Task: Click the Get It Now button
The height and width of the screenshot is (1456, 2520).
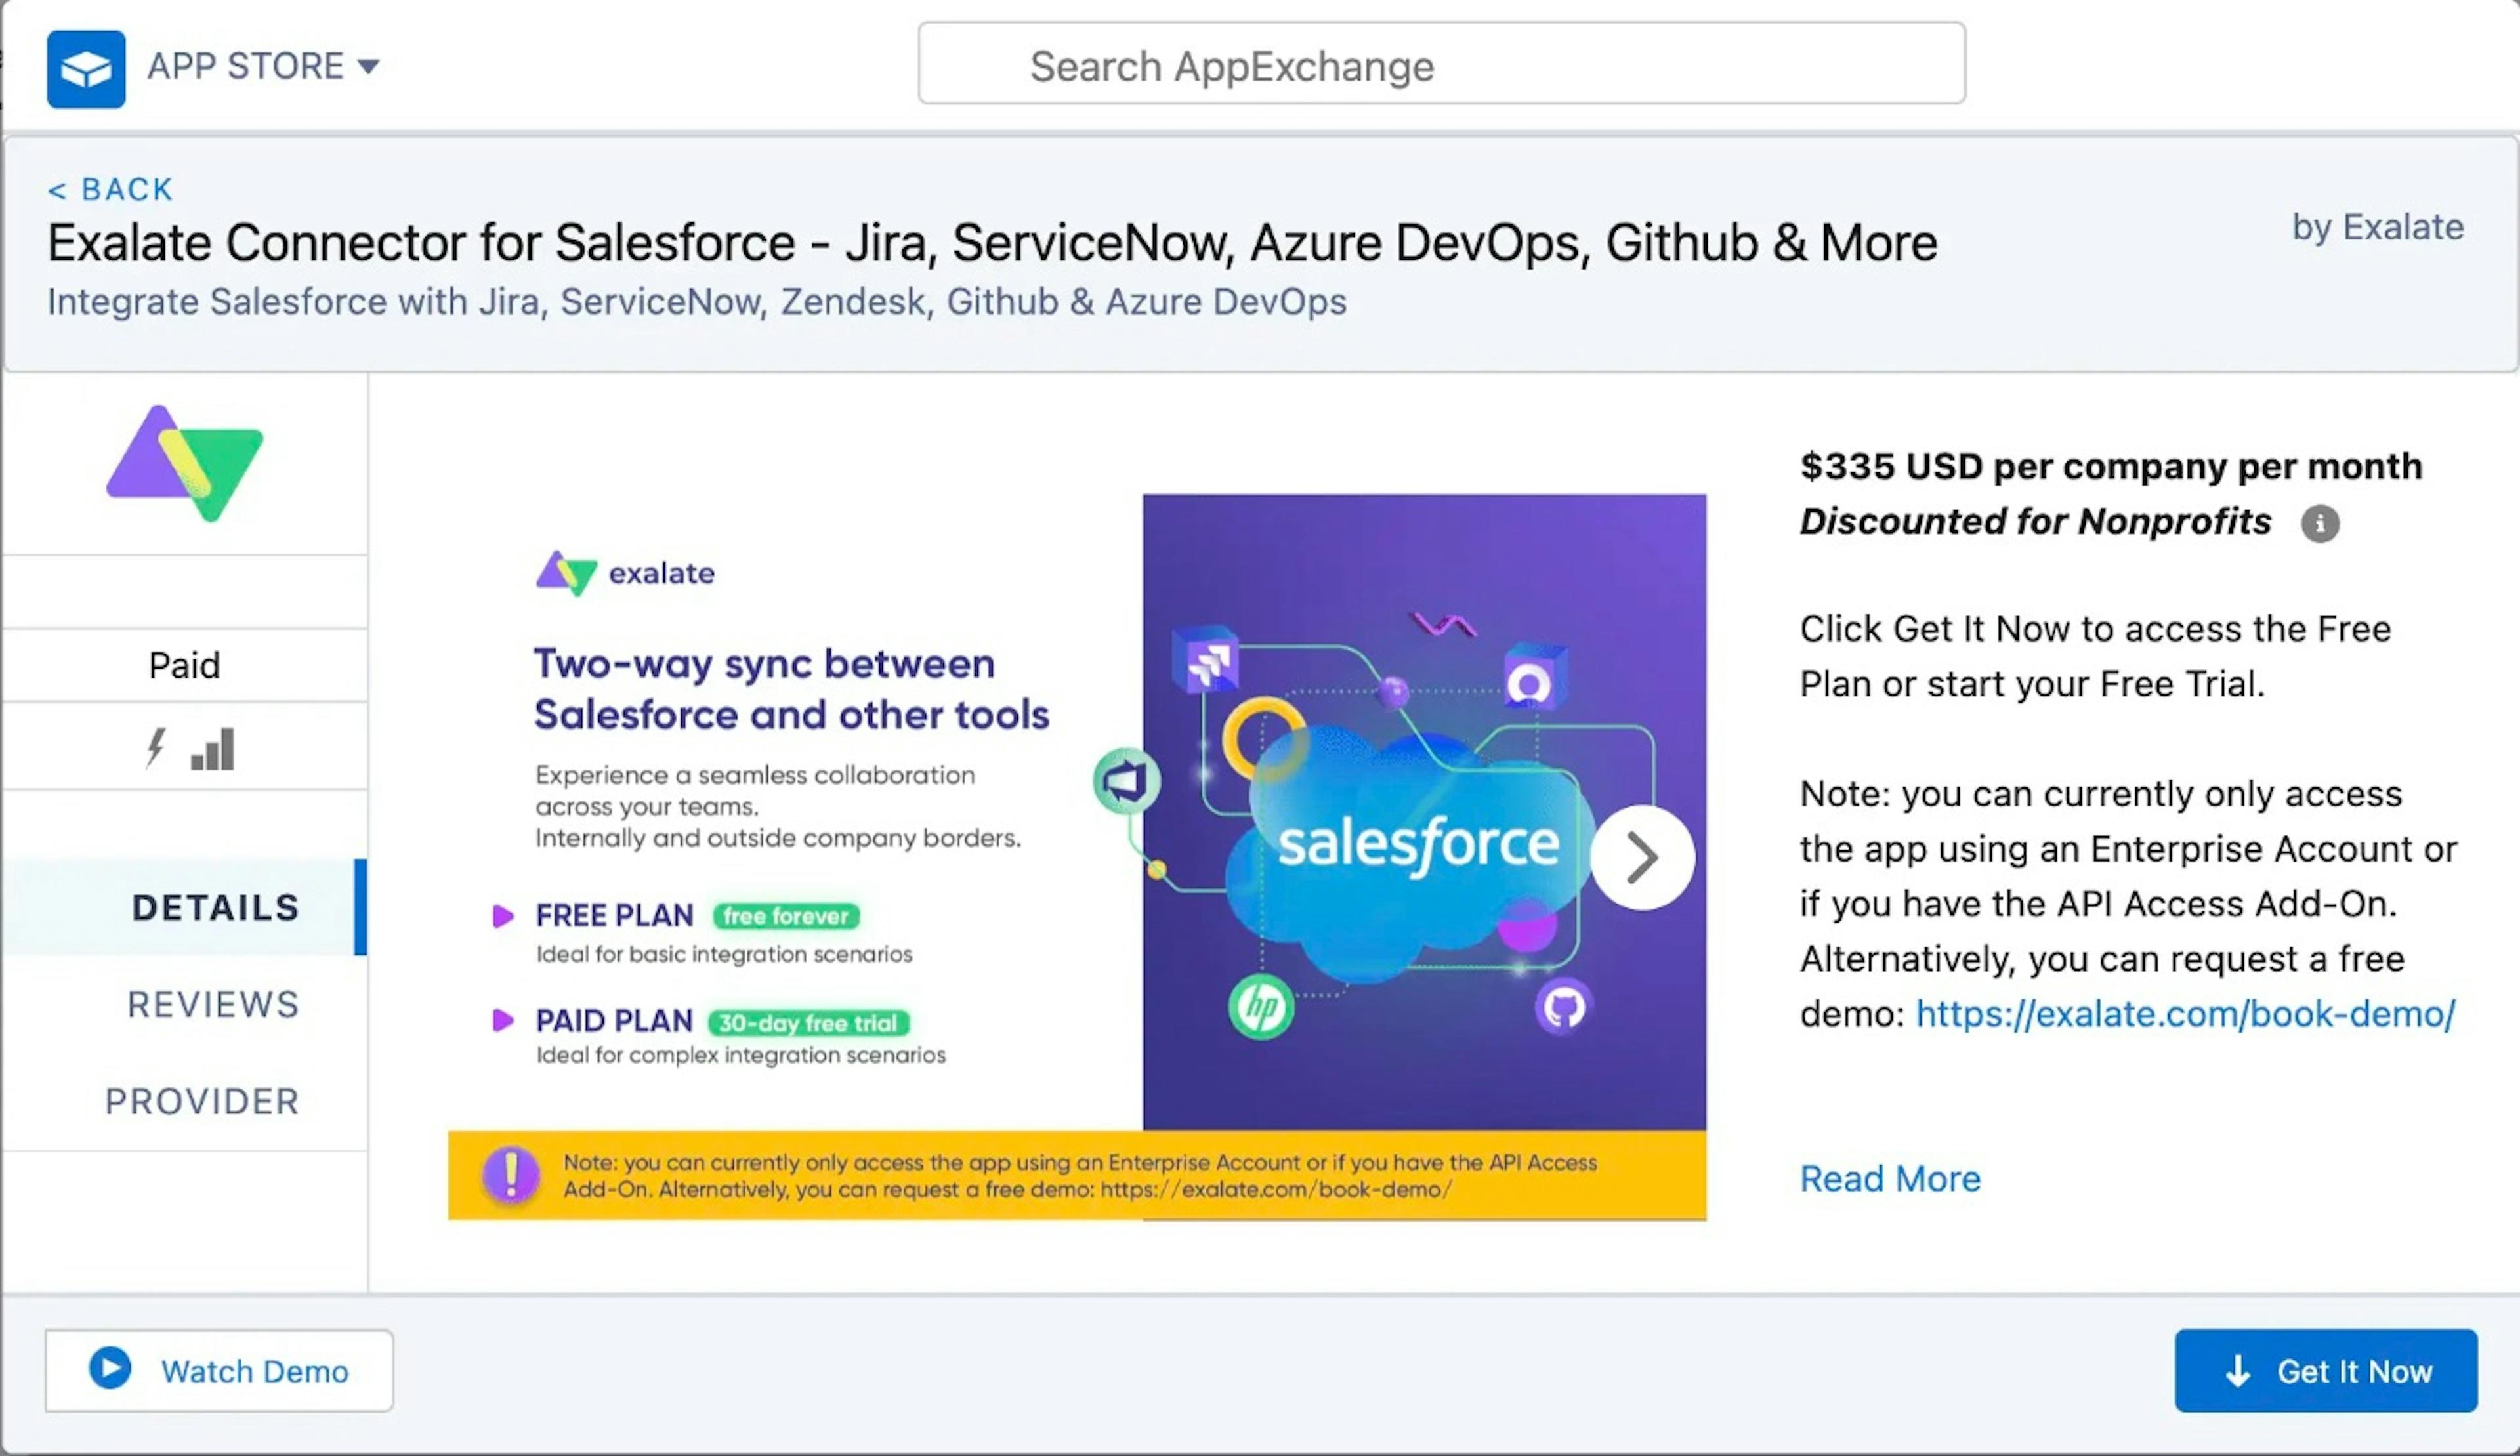Action: [2328, 1371]
